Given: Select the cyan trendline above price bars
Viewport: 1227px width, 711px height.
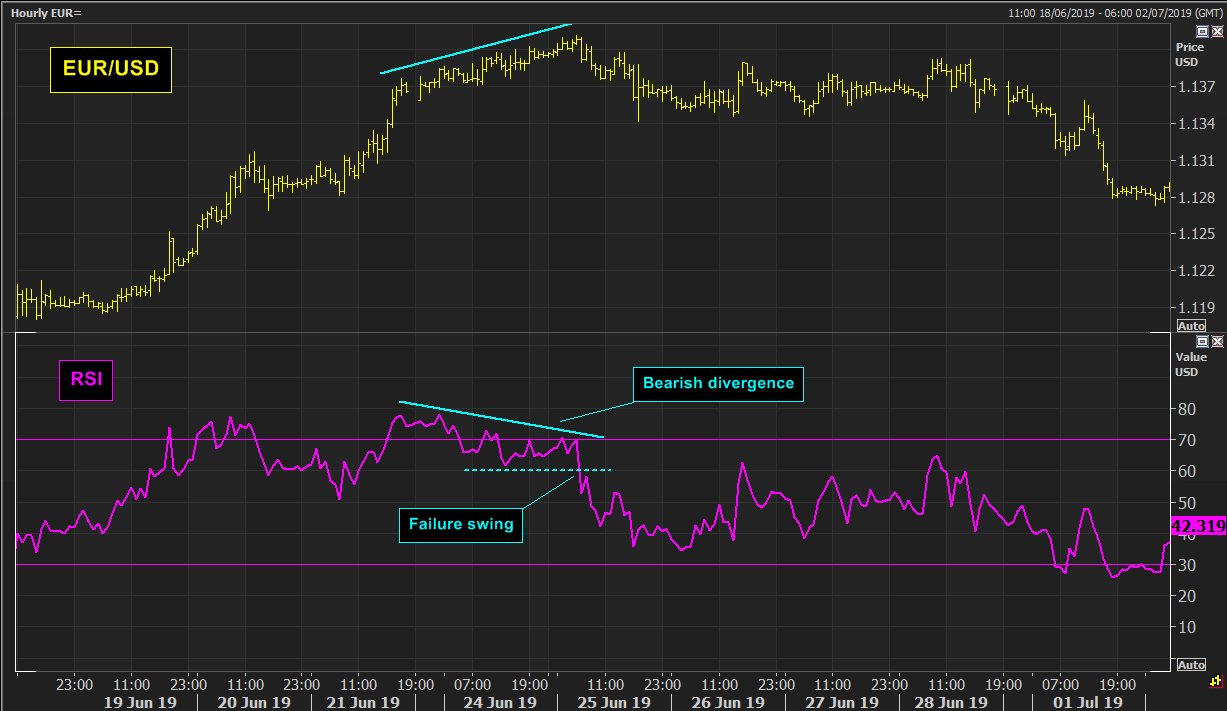Looking at the screenshot, I should 475,48.
